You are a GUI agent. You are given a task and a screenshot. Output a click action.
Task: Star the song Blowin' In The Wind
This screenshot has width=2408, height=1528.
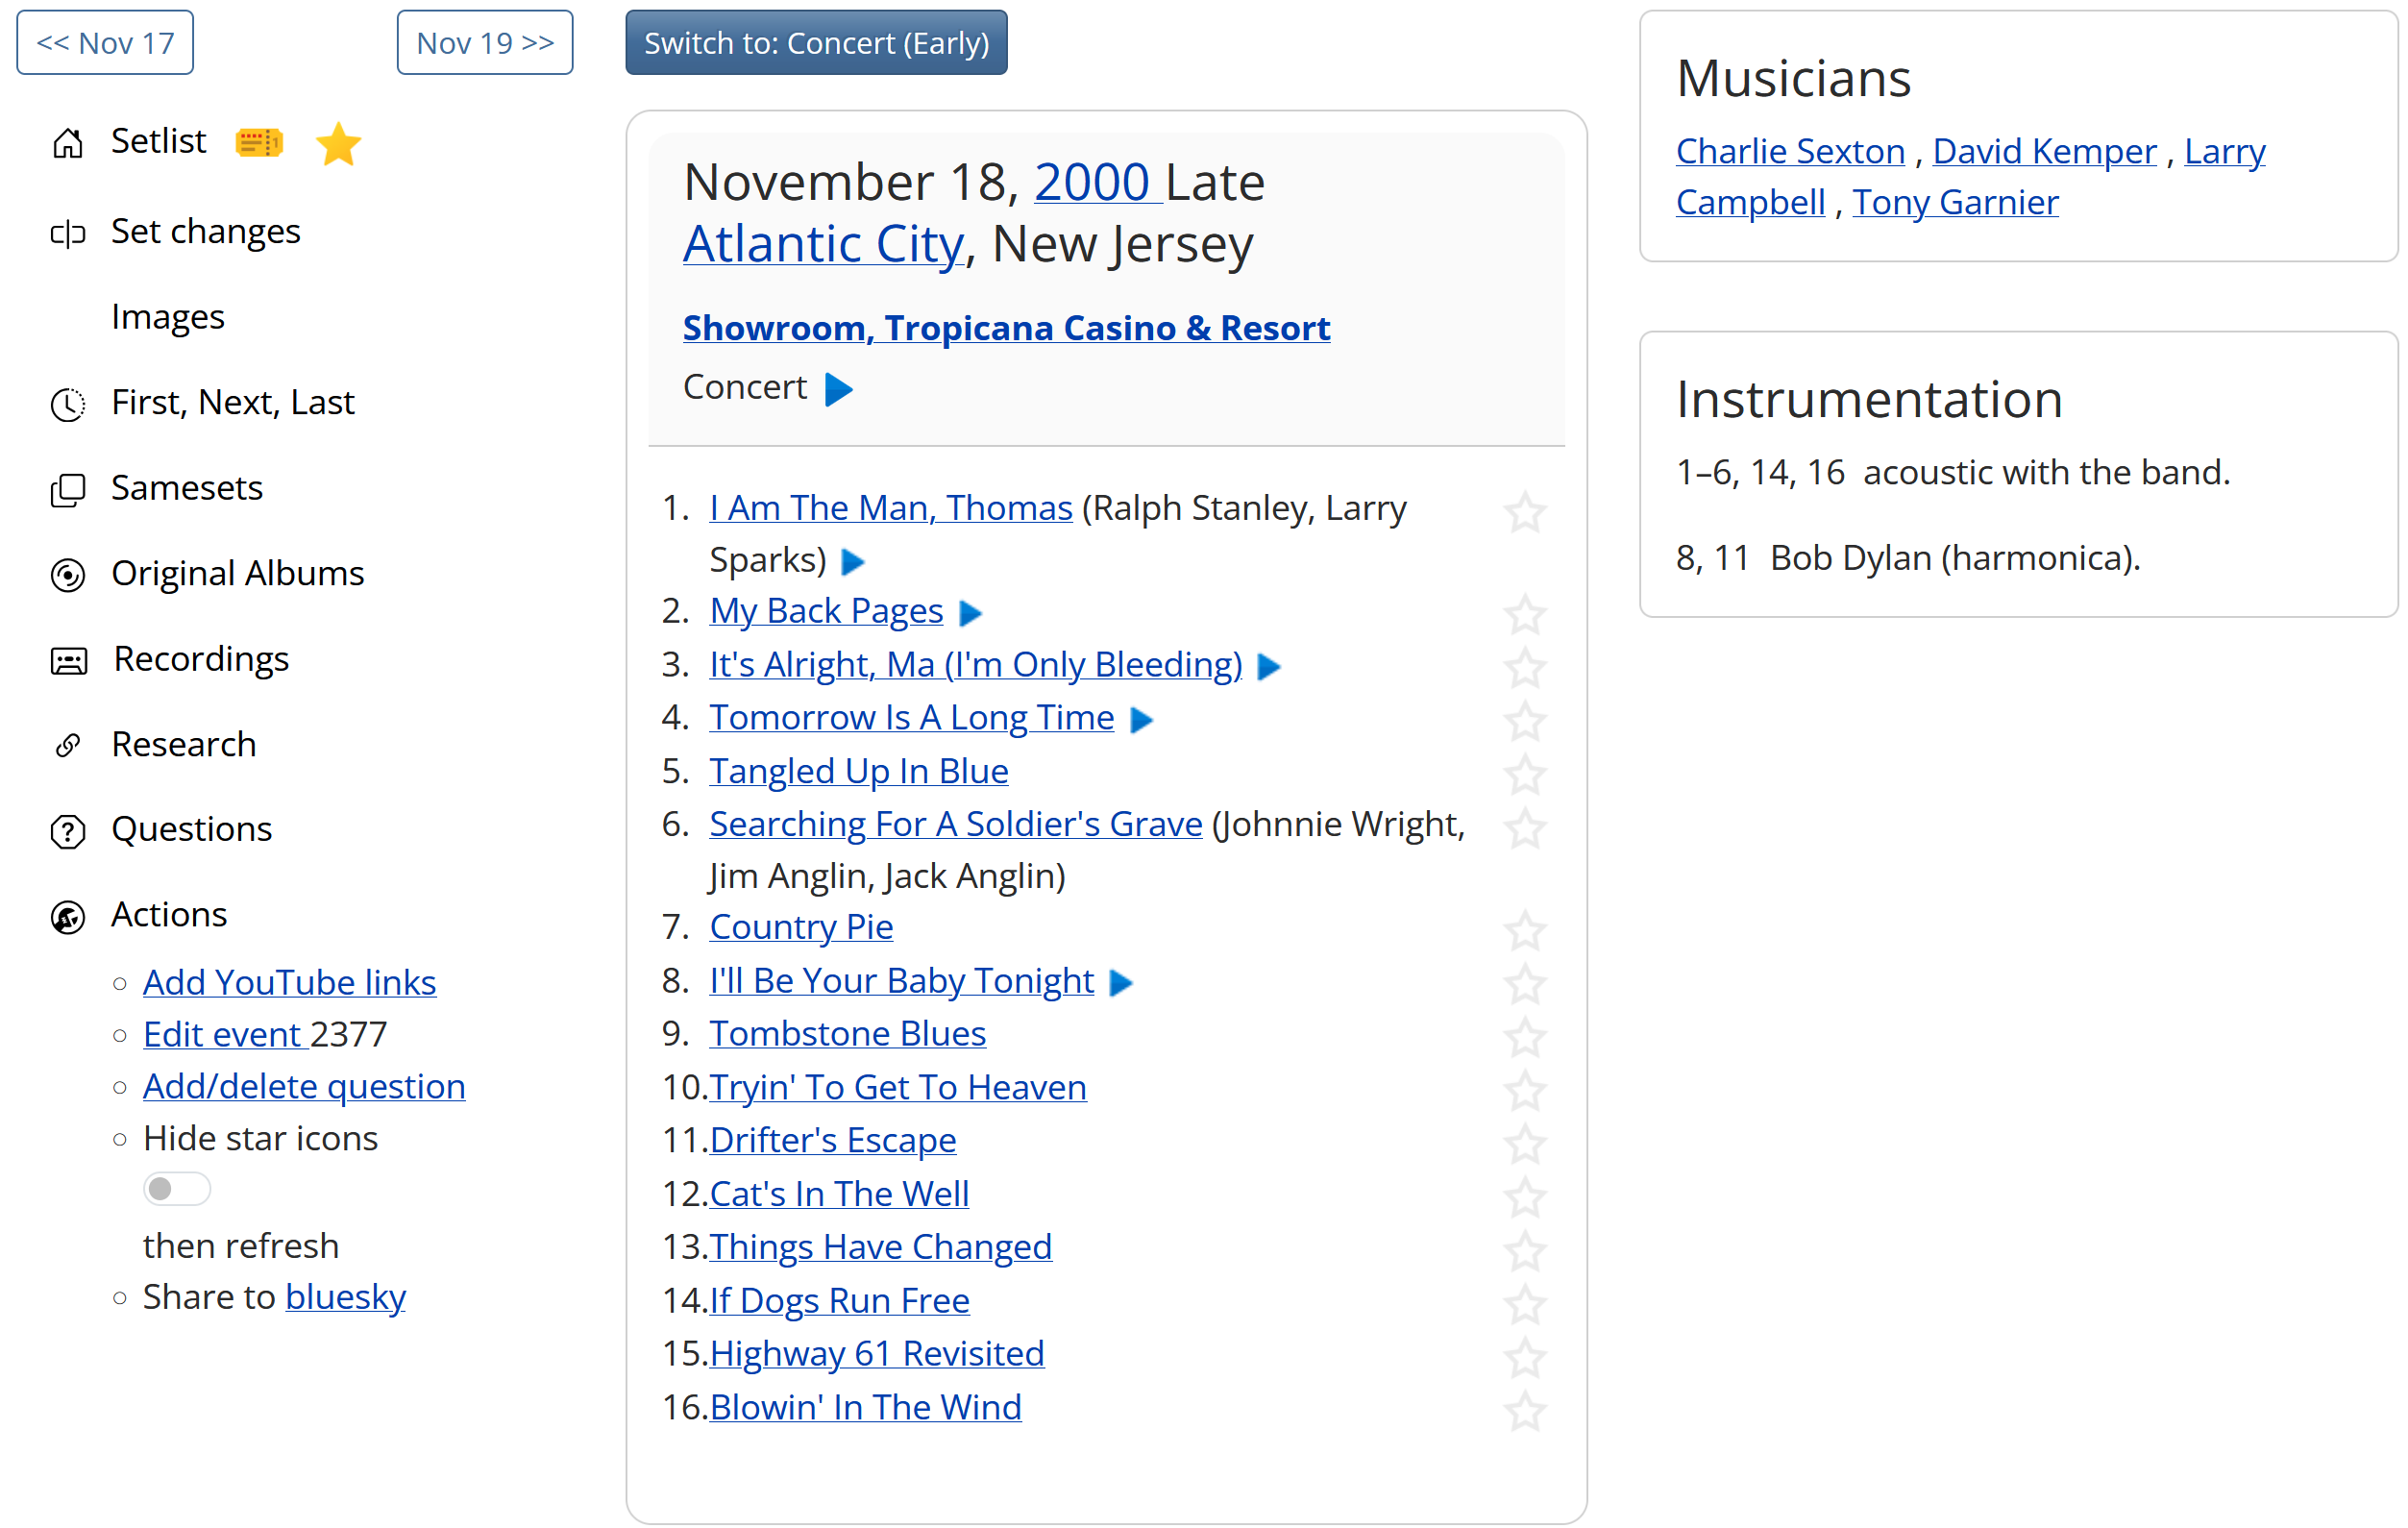click(1524, 1411)
